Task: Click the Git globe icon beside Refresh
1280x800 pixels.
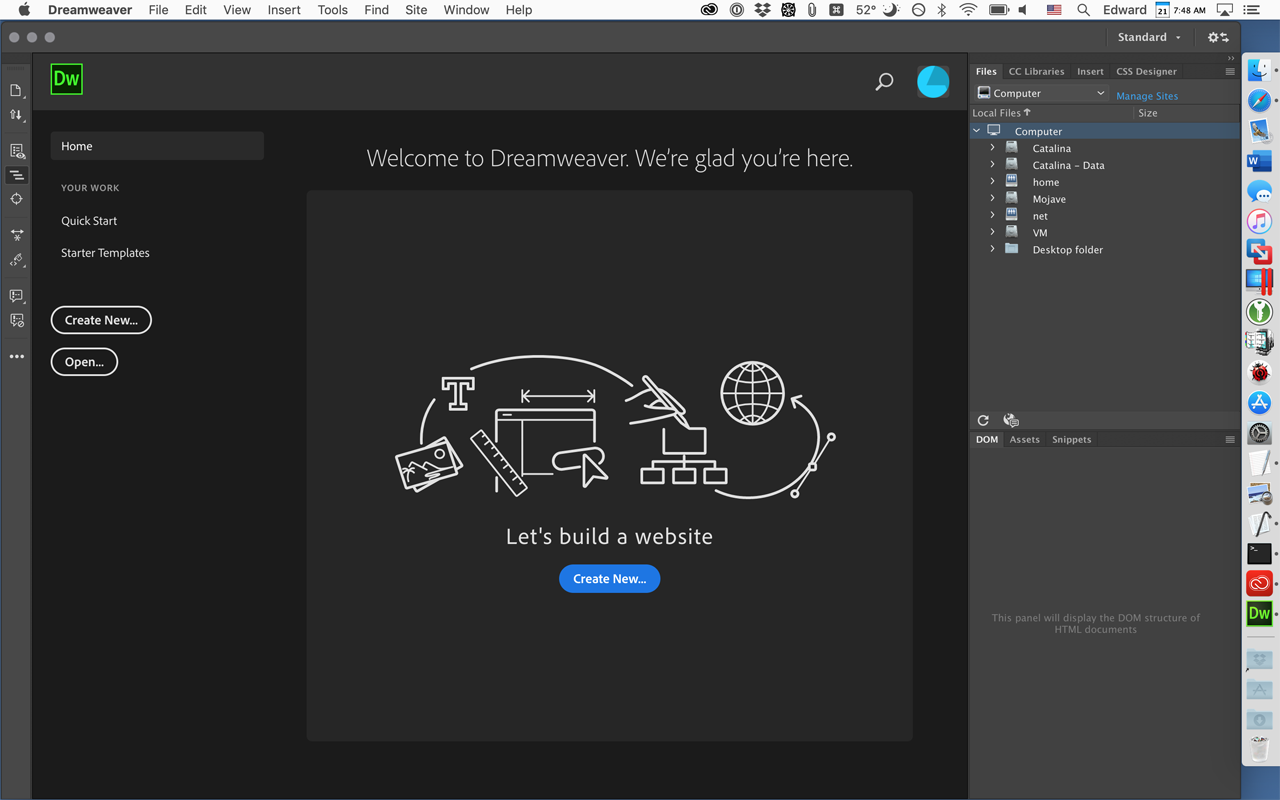Action: pos(1010,420)
